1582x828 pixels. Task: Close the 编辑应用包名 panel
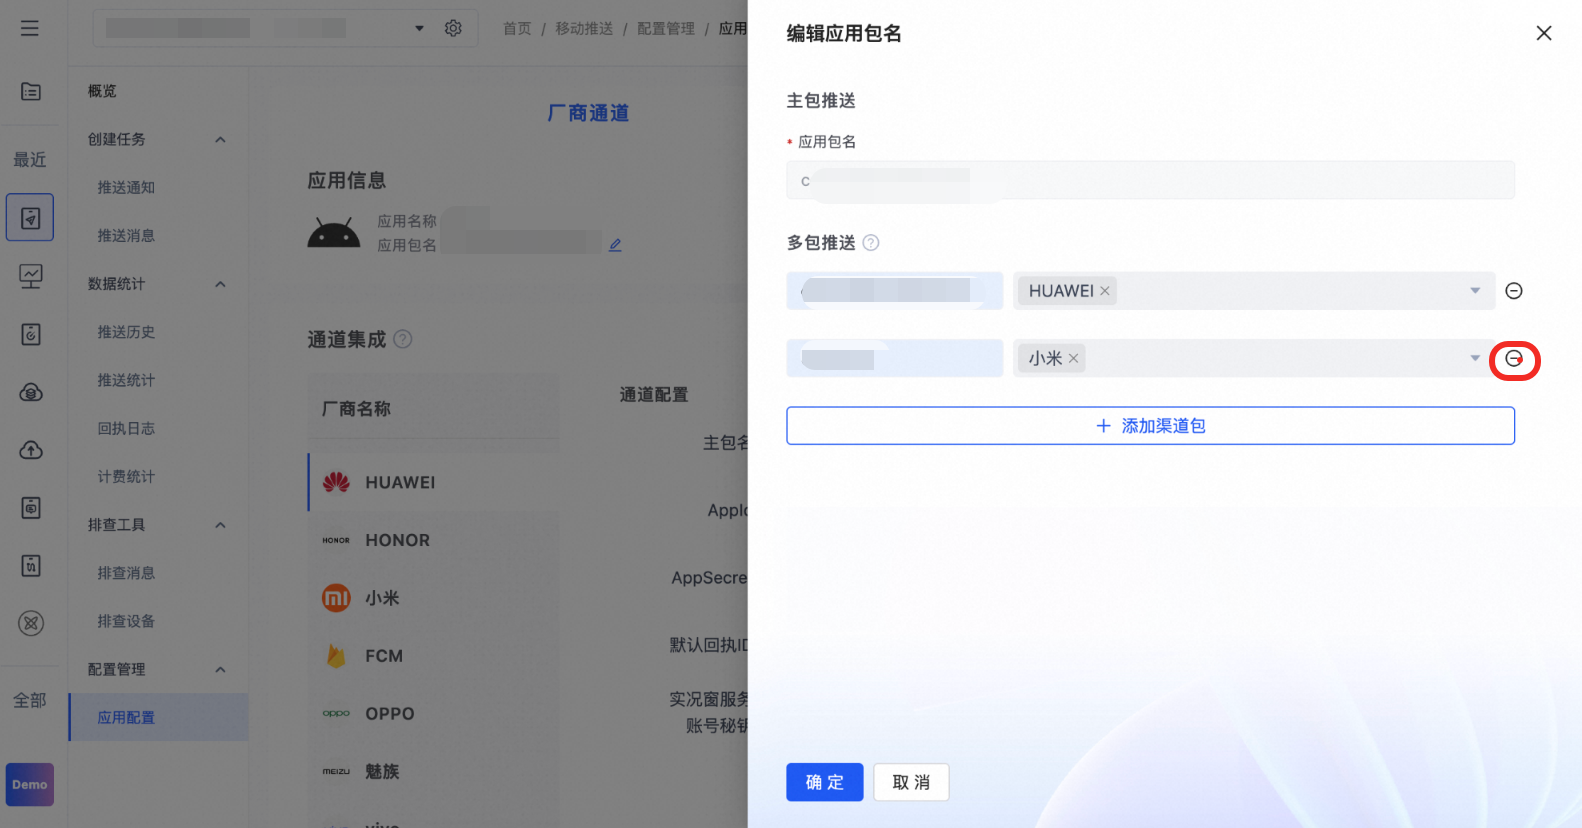tap(1544, 33)
